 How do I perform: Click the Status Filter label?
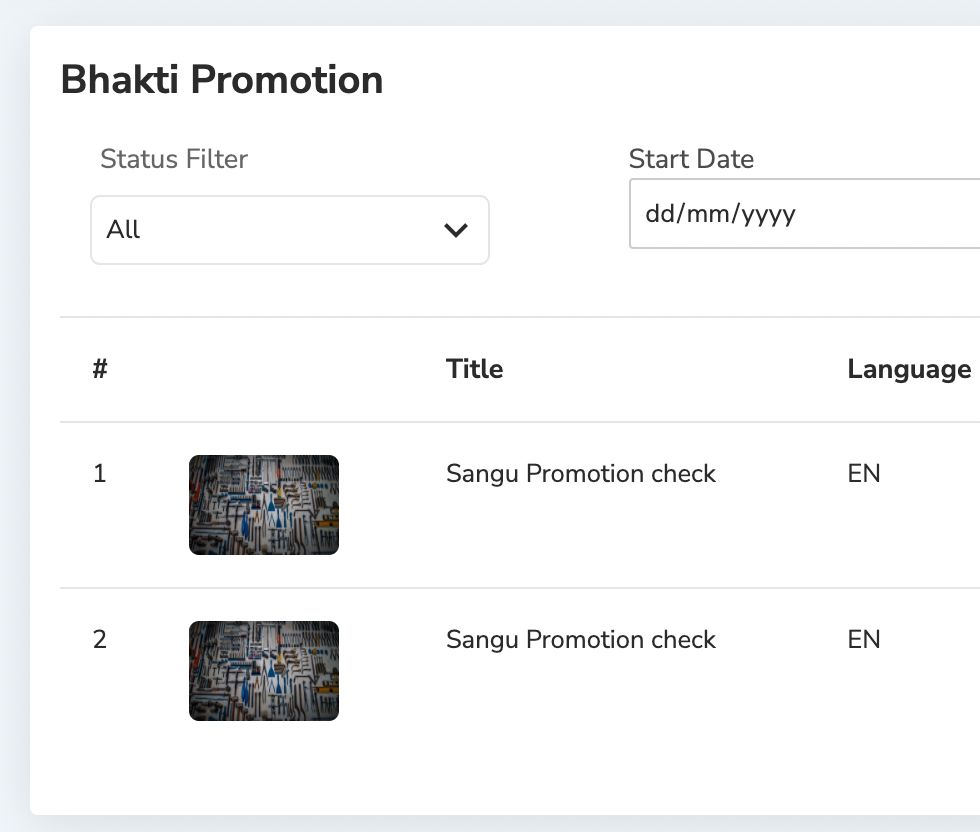tap(174, 159)
